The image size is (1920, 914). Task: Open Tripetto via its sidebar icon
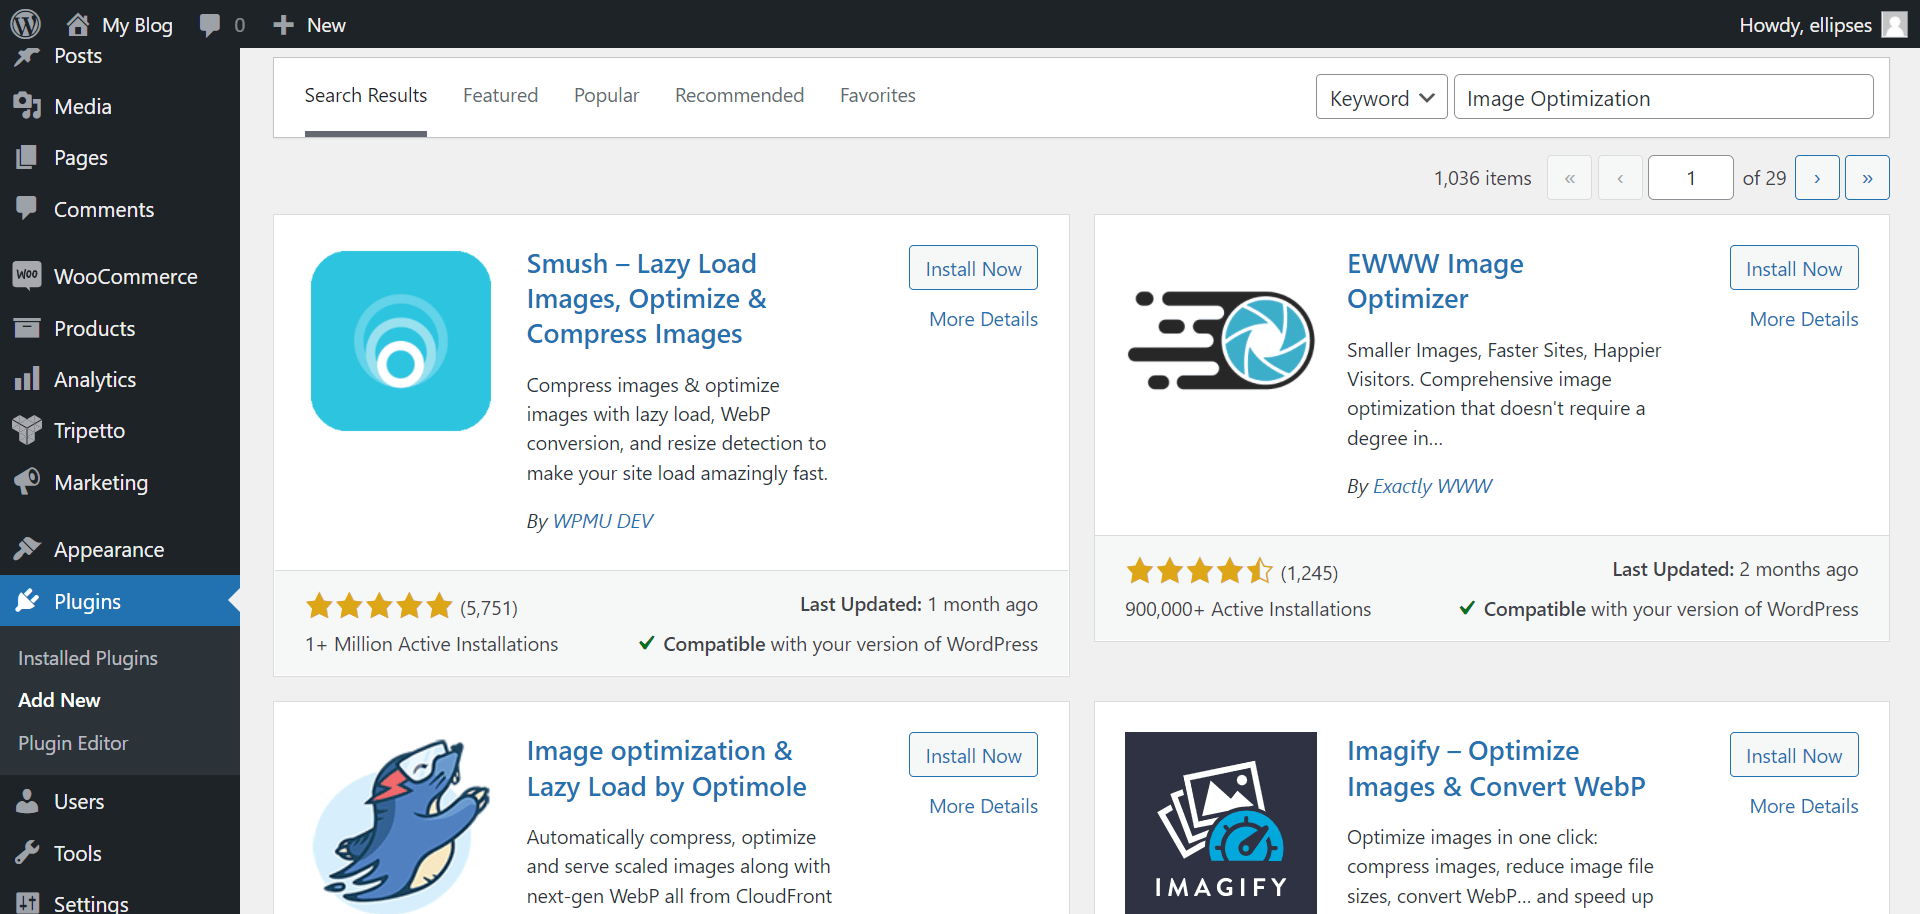[x=27, y=430]
